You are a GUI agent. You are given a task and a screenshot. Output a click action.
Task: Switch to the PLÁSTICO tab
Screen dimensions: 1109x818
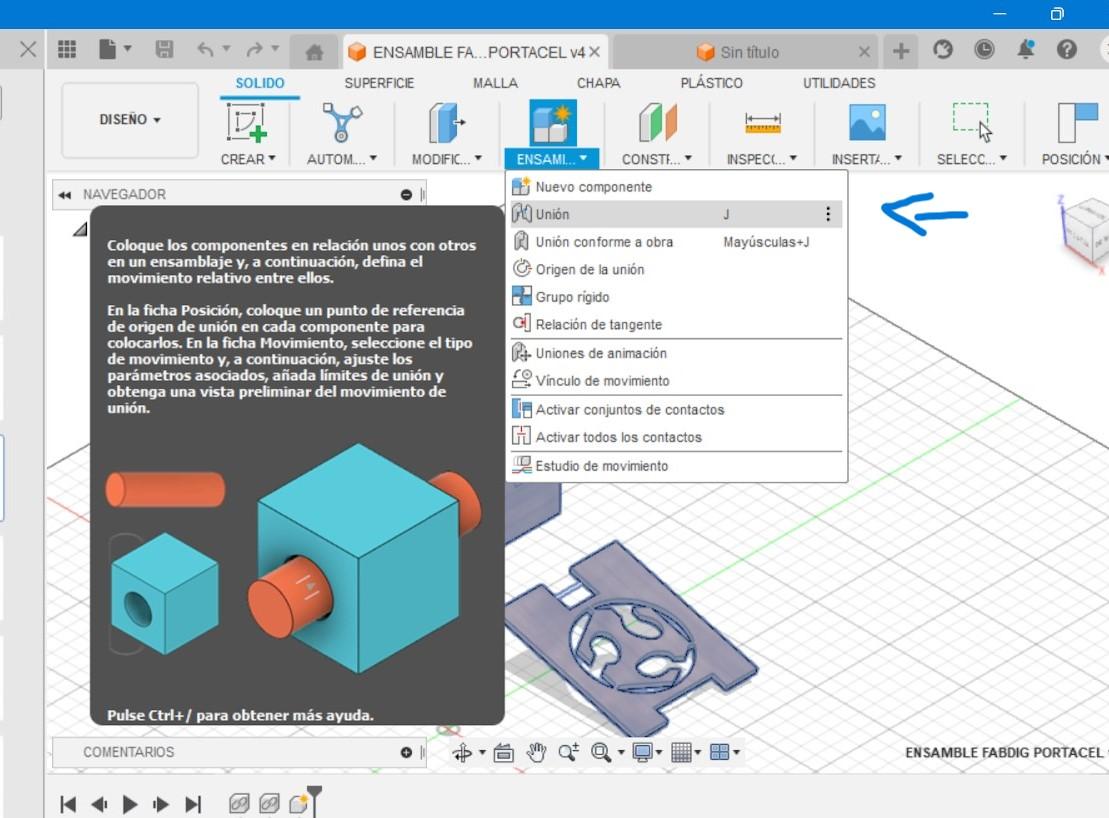(712, 83)
